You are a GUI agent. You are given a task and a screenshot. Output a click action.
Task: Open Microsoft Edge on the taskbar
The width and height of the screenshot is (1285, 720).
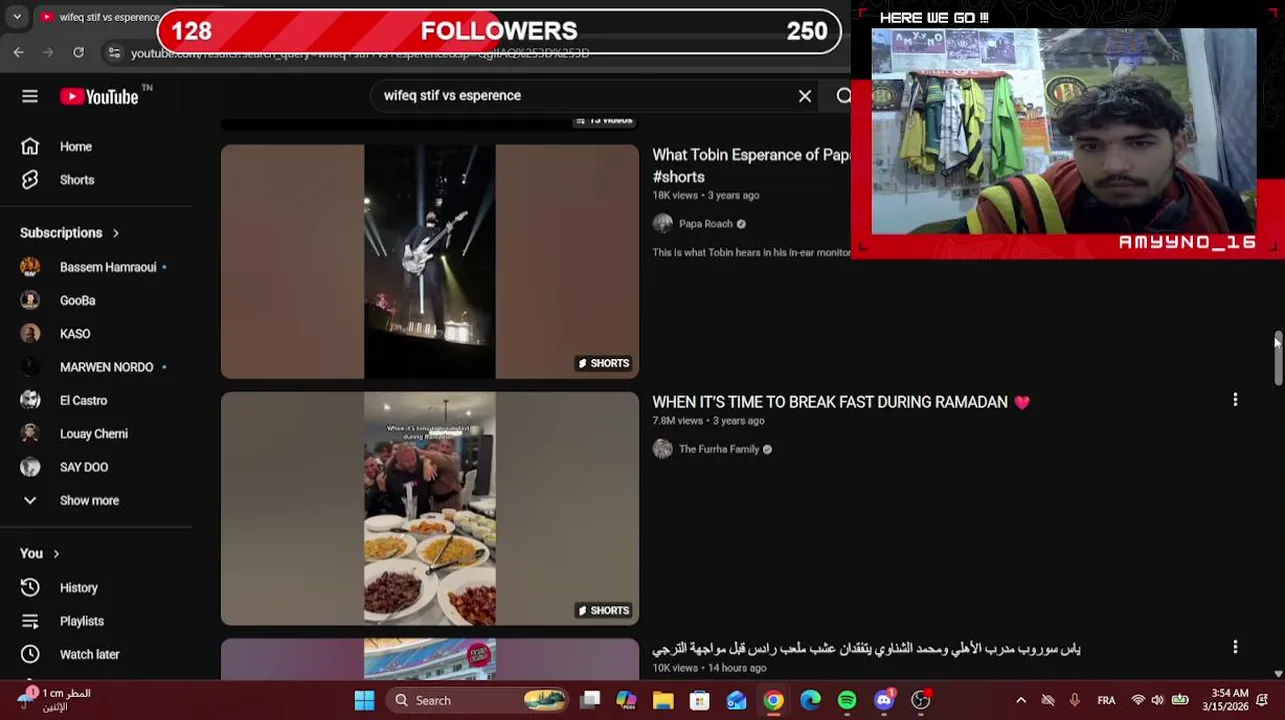810,701
